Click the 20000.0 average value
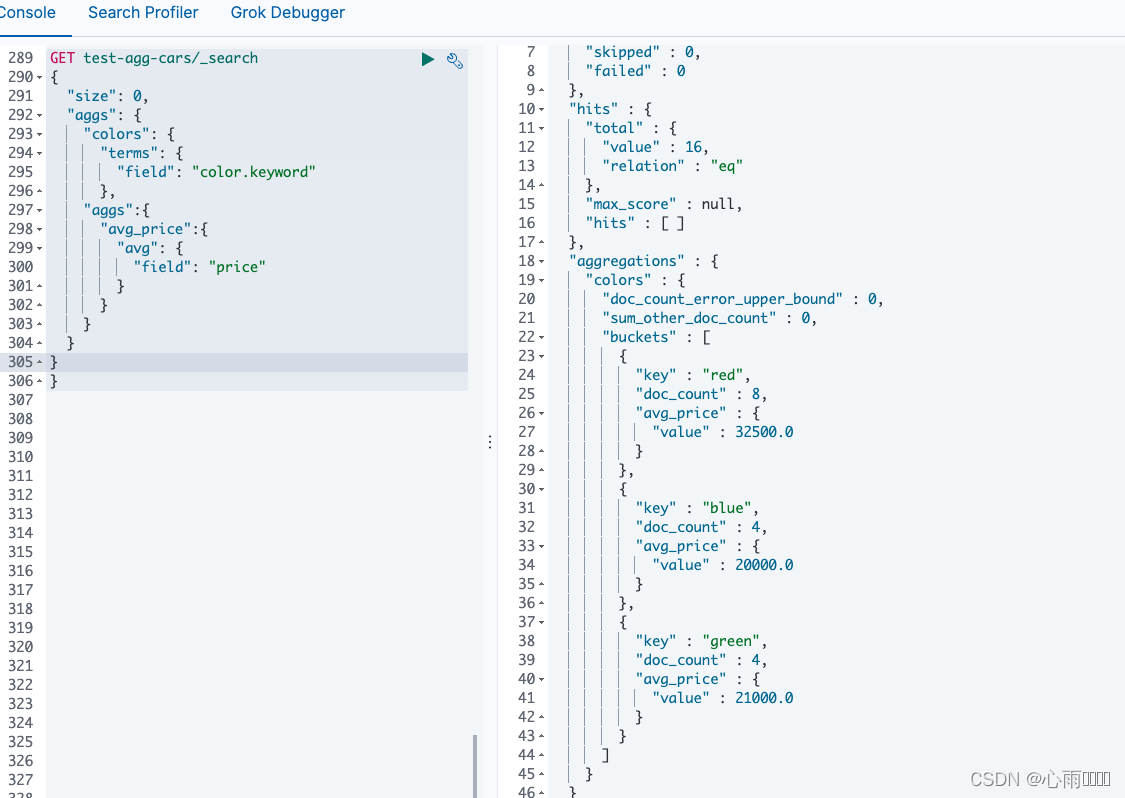 (764, 565)
